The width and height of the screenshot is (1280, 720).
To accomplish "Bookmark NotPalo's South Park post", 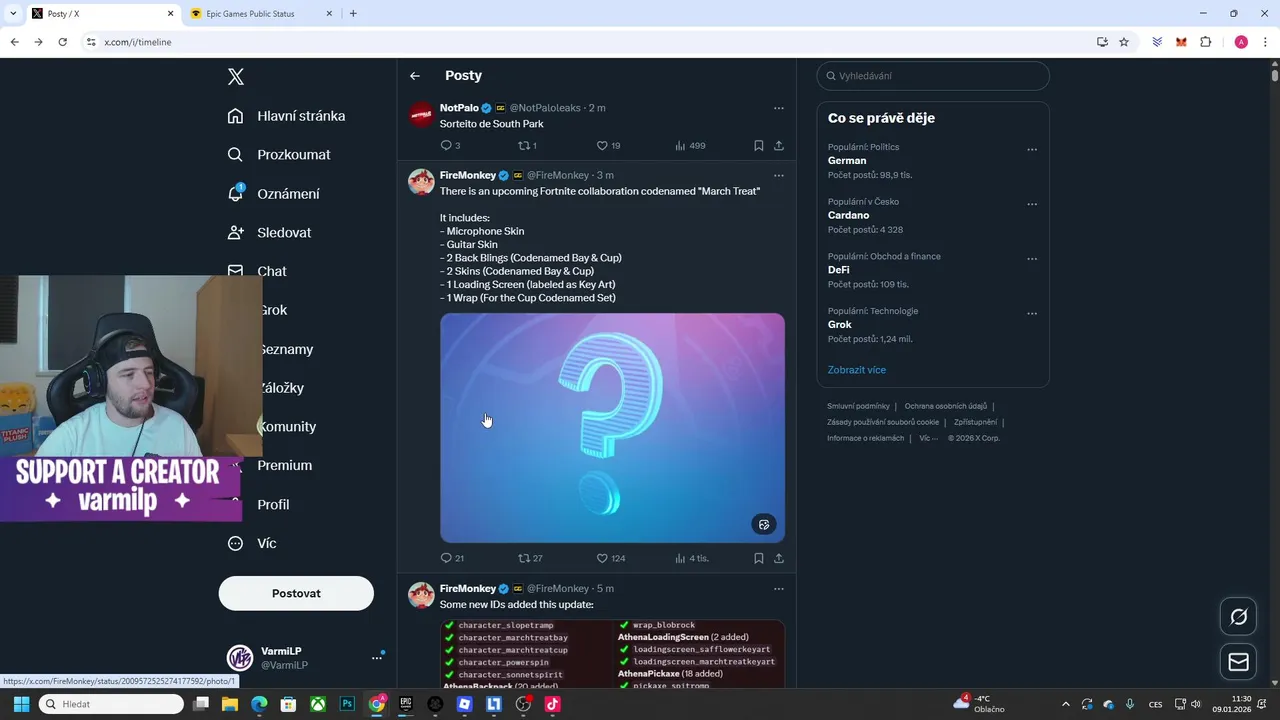I will pos(759,145).
